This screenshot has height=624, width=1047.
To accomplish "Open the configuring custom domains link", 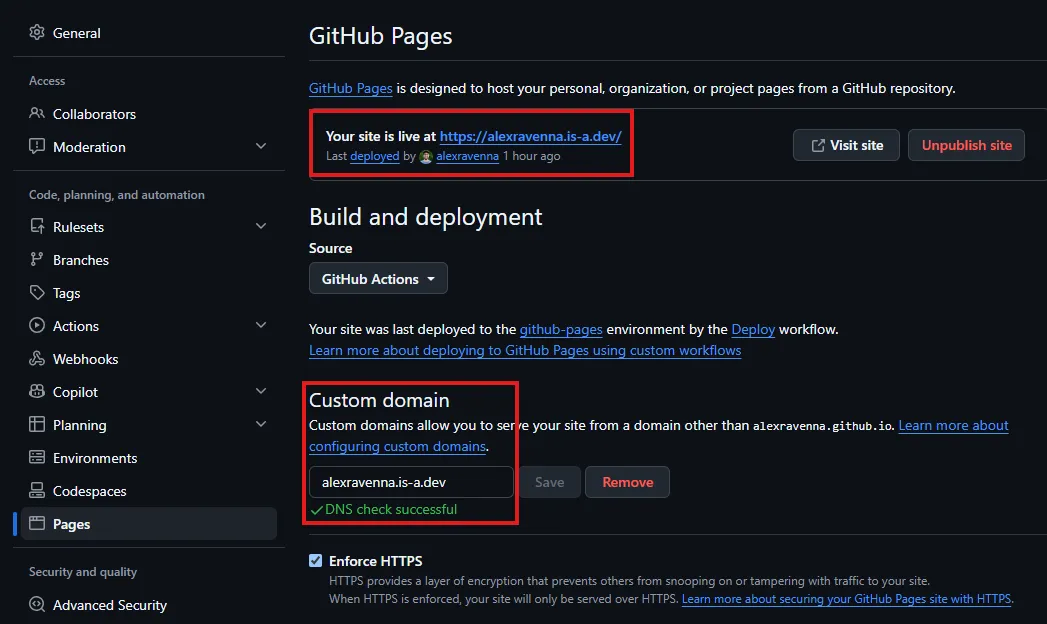I will [x=397, y=446].
